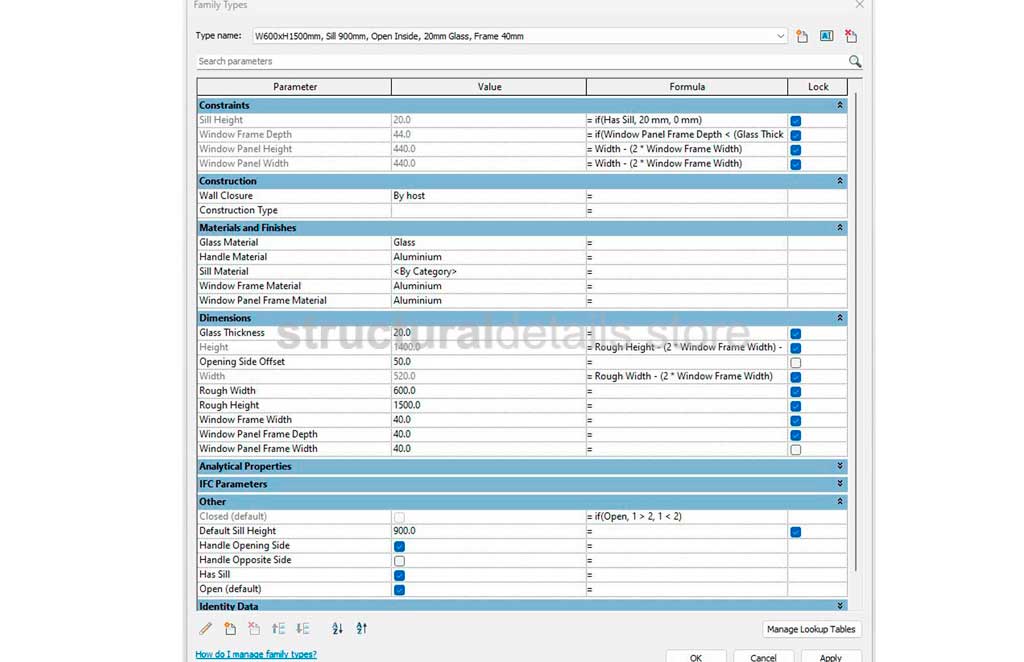Open the 'How do I manage family types?' link
The image size is (1024, 662).
point(256,654)
